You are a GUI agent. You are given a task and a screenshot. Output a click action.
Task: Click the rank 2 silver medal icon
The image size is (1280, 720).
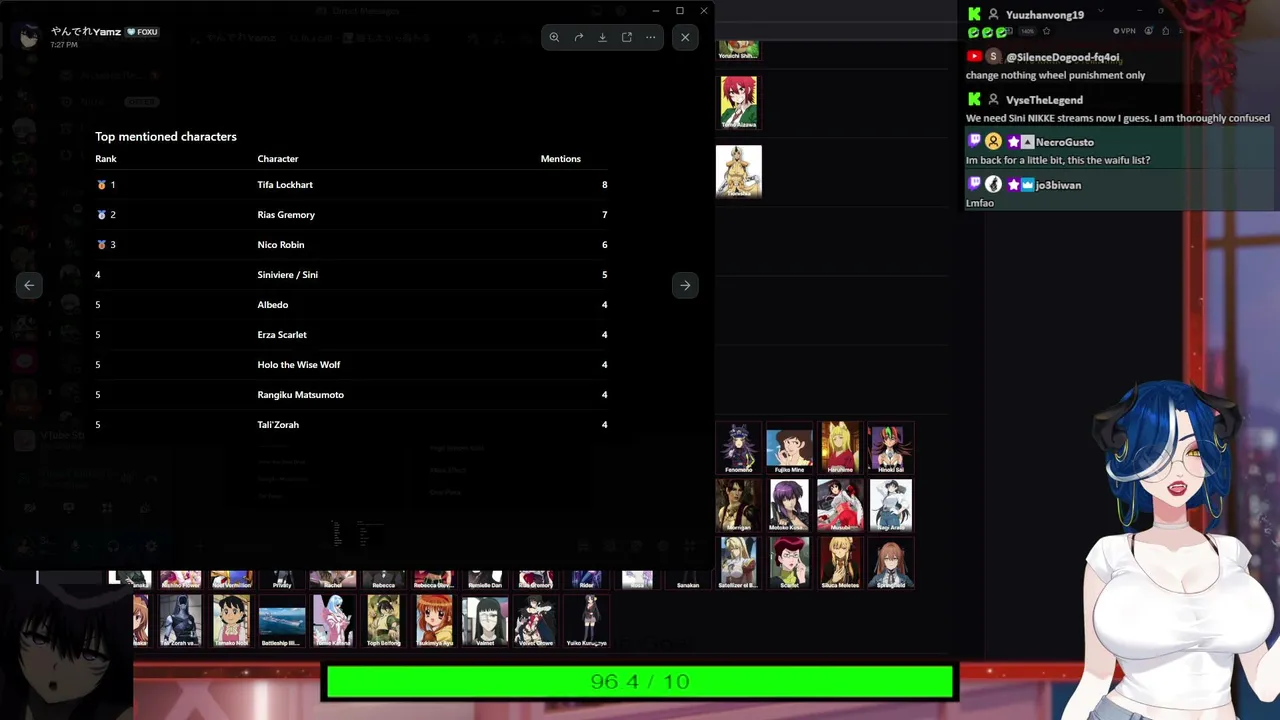tap(101, 215)
